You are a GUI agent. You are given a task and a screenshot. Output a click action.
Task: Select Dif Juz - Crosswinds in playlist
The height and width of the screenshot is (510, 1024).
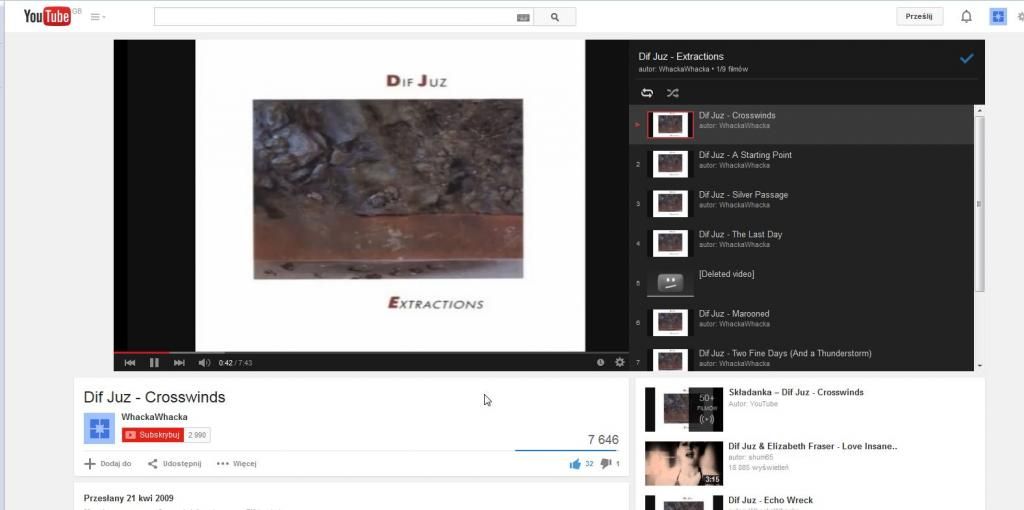801,124
